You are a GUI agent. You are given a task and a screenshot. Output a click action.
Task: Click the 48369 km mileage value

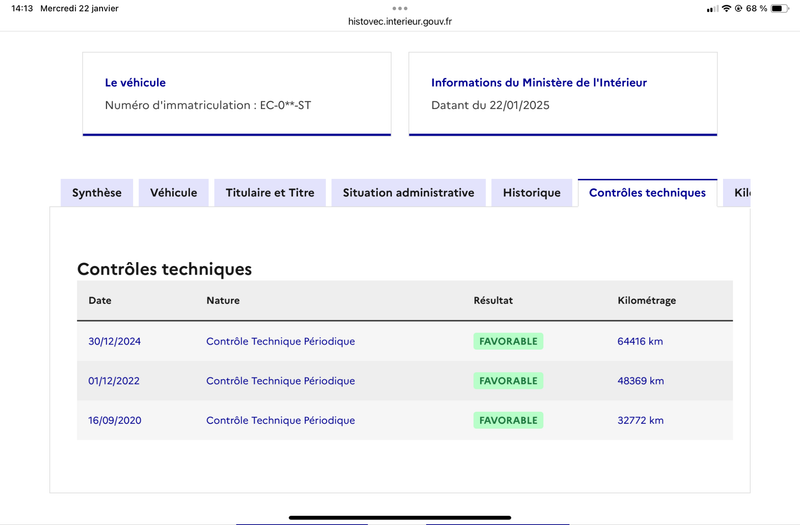tap(641, 381)
